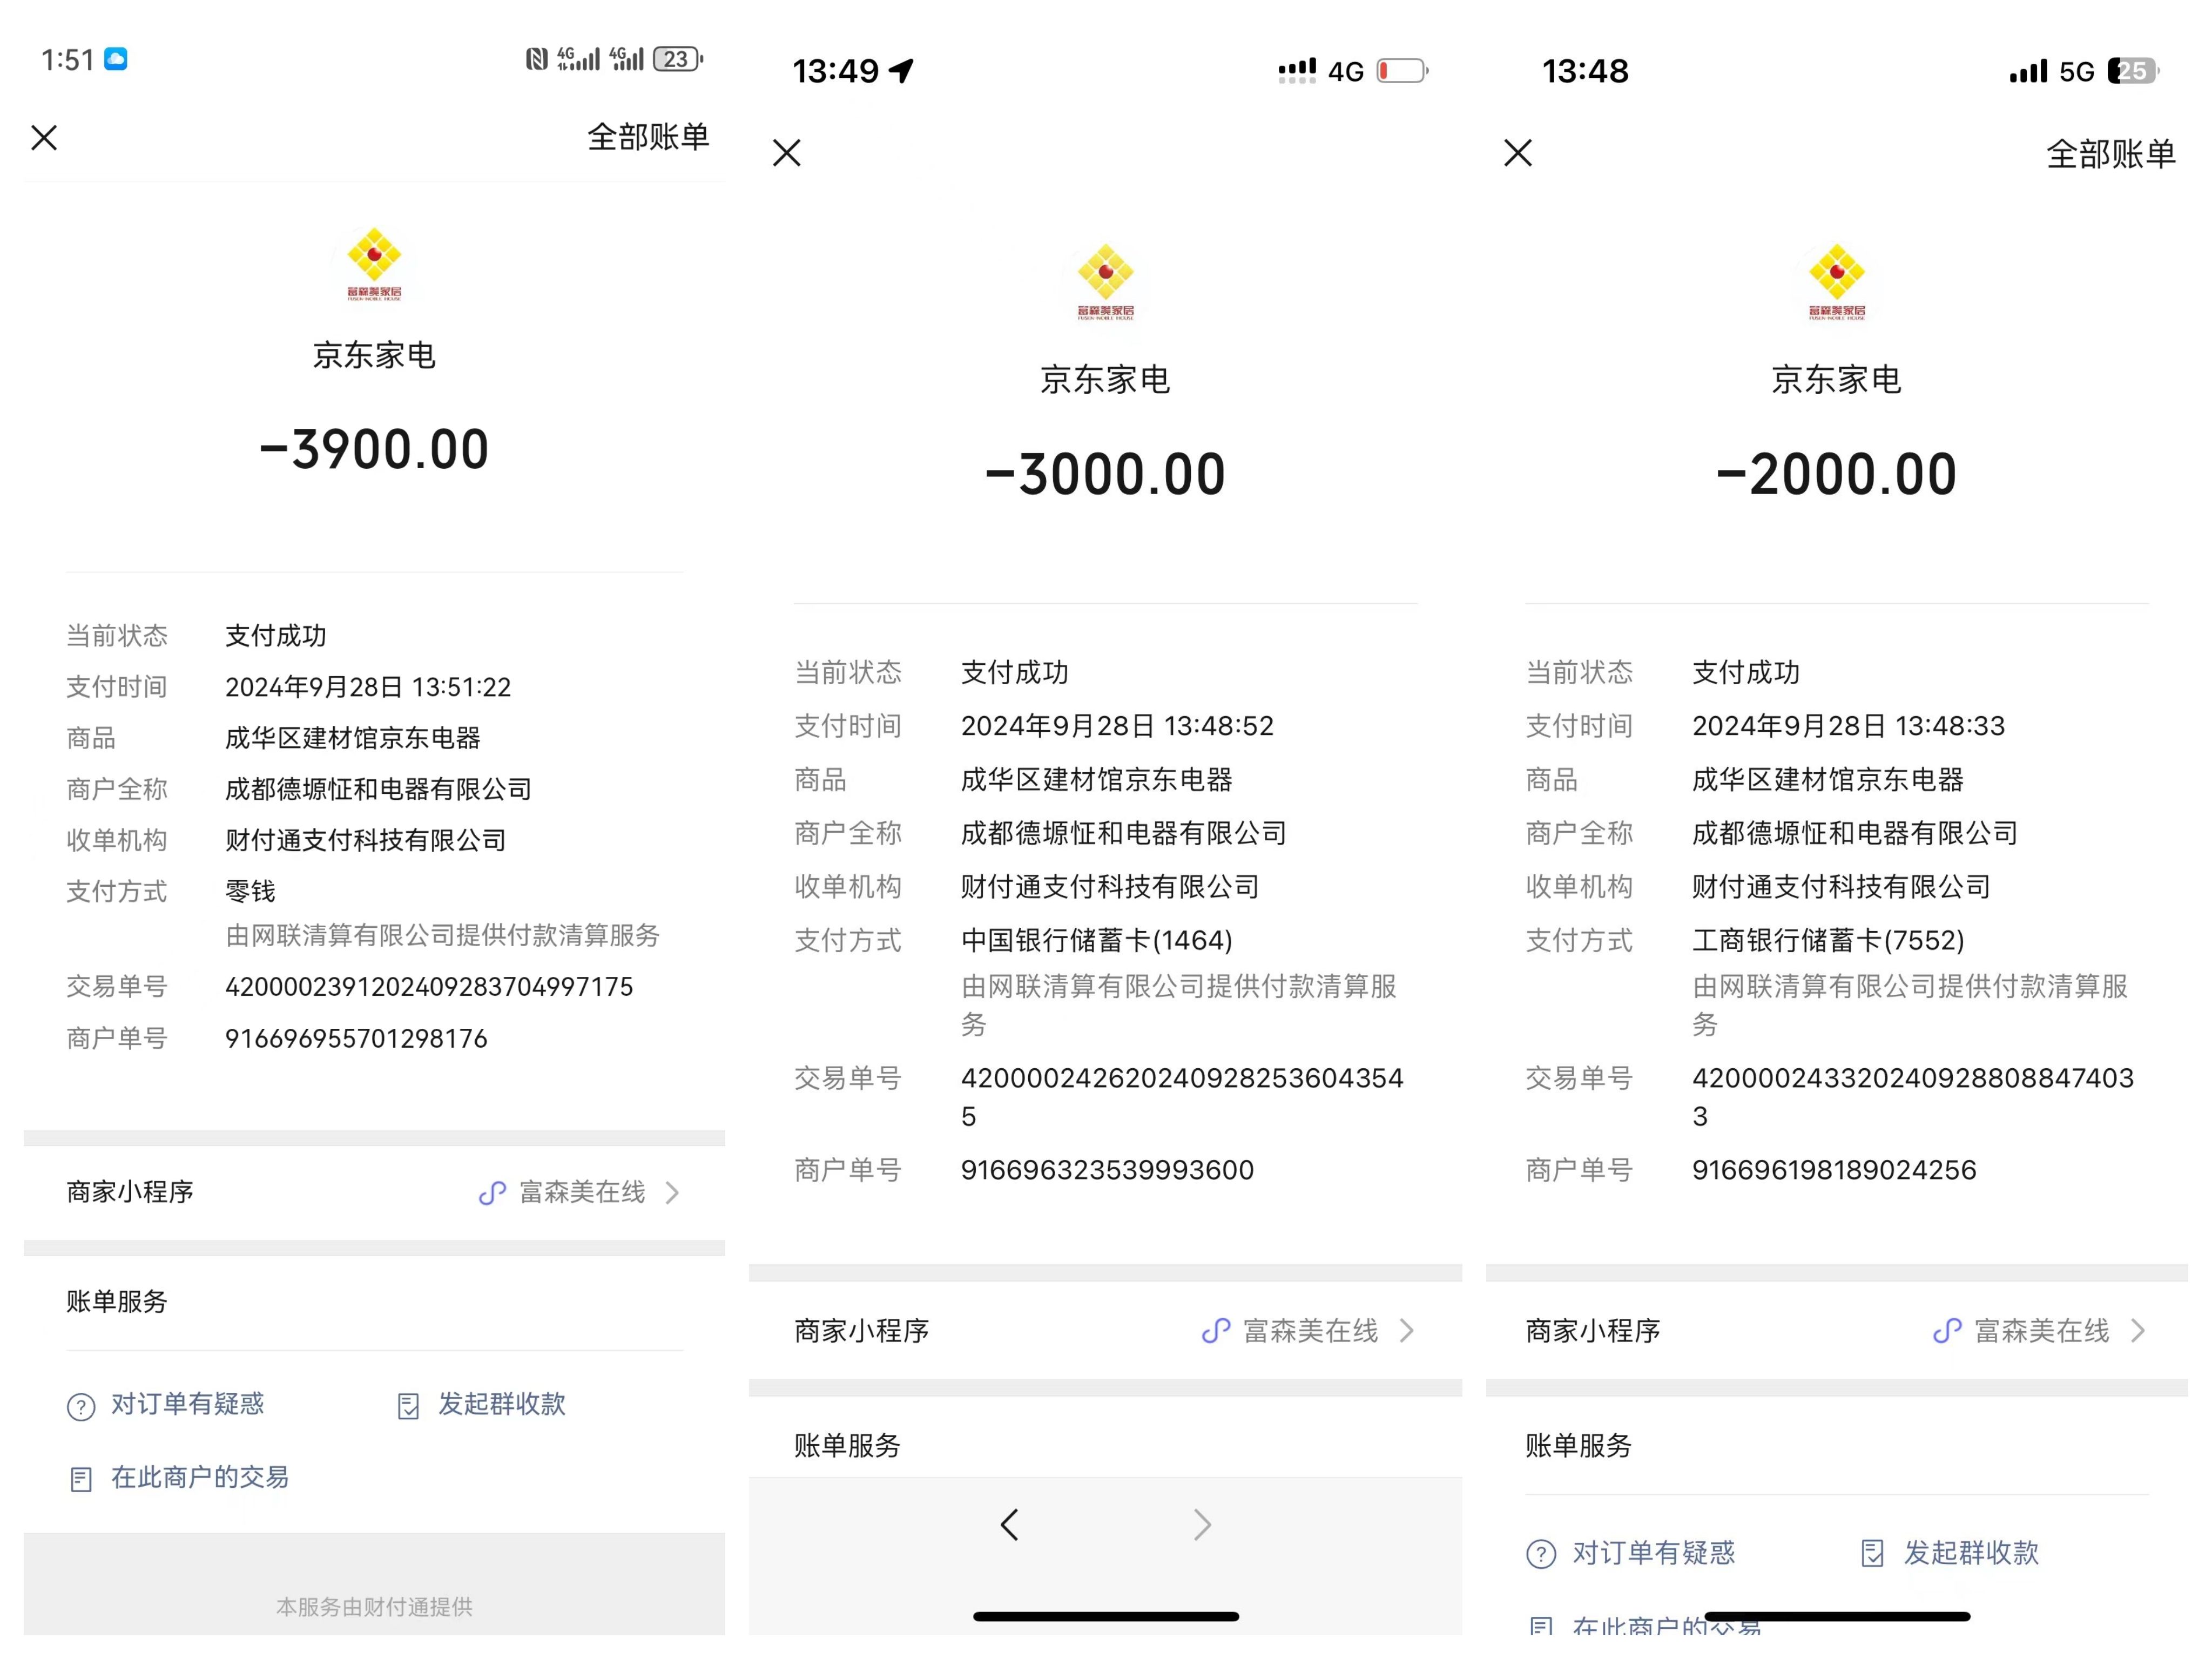This screenshot has height=1659, width=2212.
Task: Tap home indicator bar on middle screen
Action: (x=1106, y=1616)
